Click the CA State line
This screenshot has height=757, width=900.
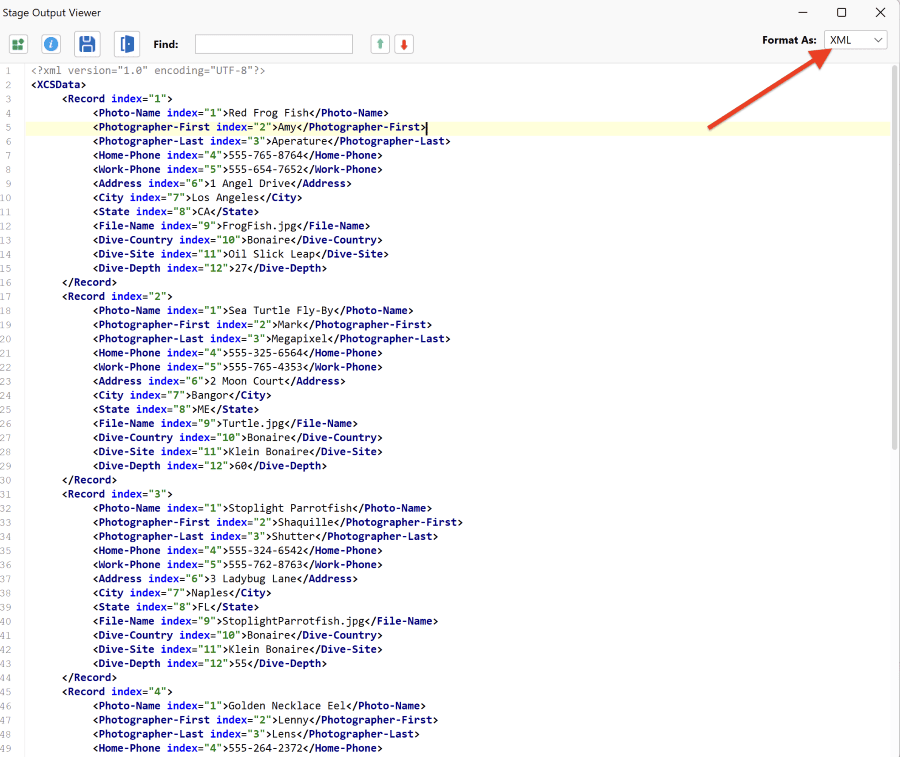coord(176,212)
